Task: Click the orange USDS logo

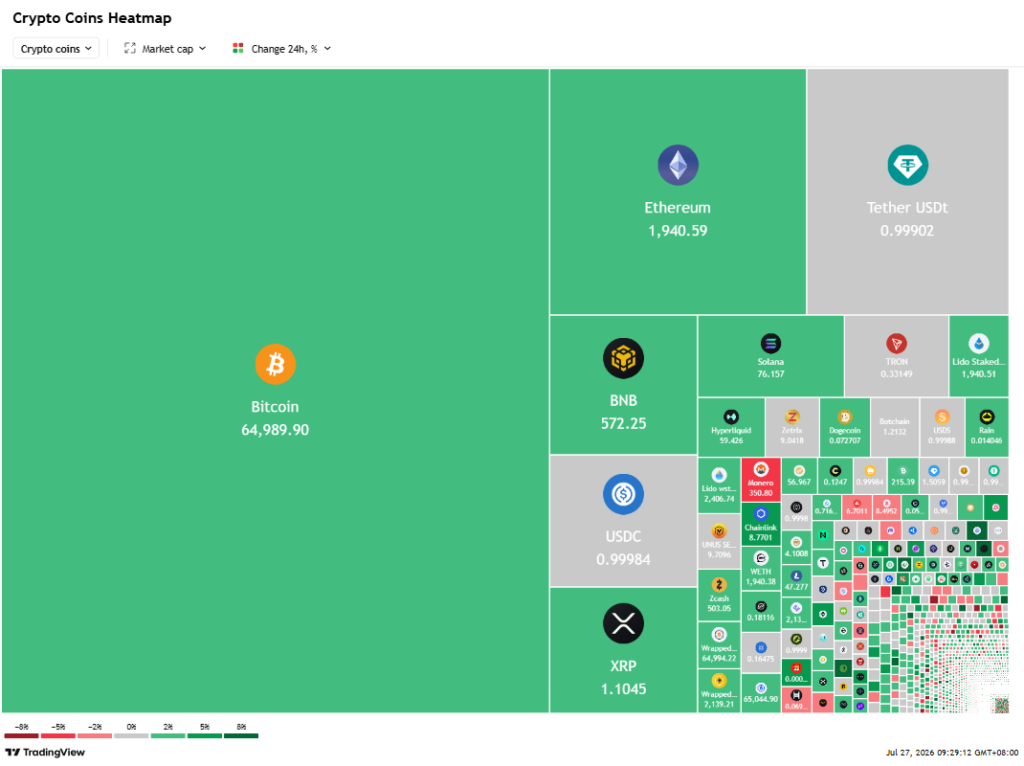Action: [x=941, y=417]
